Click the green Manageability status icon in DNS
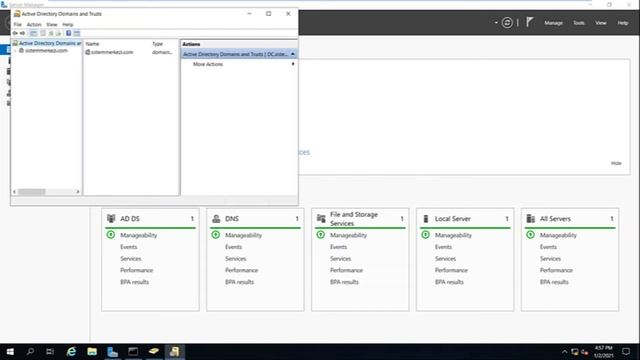 (216, 235)
